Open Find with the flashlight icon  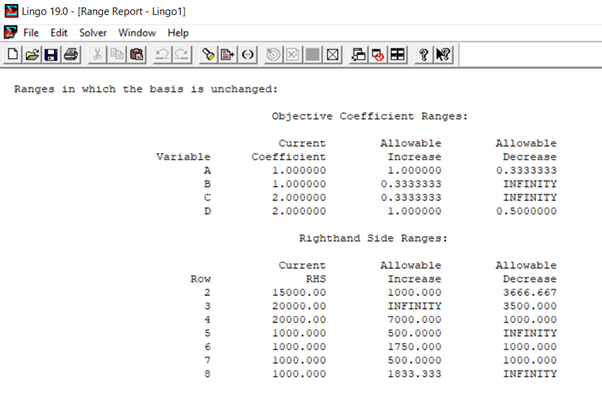click(208, 55)
